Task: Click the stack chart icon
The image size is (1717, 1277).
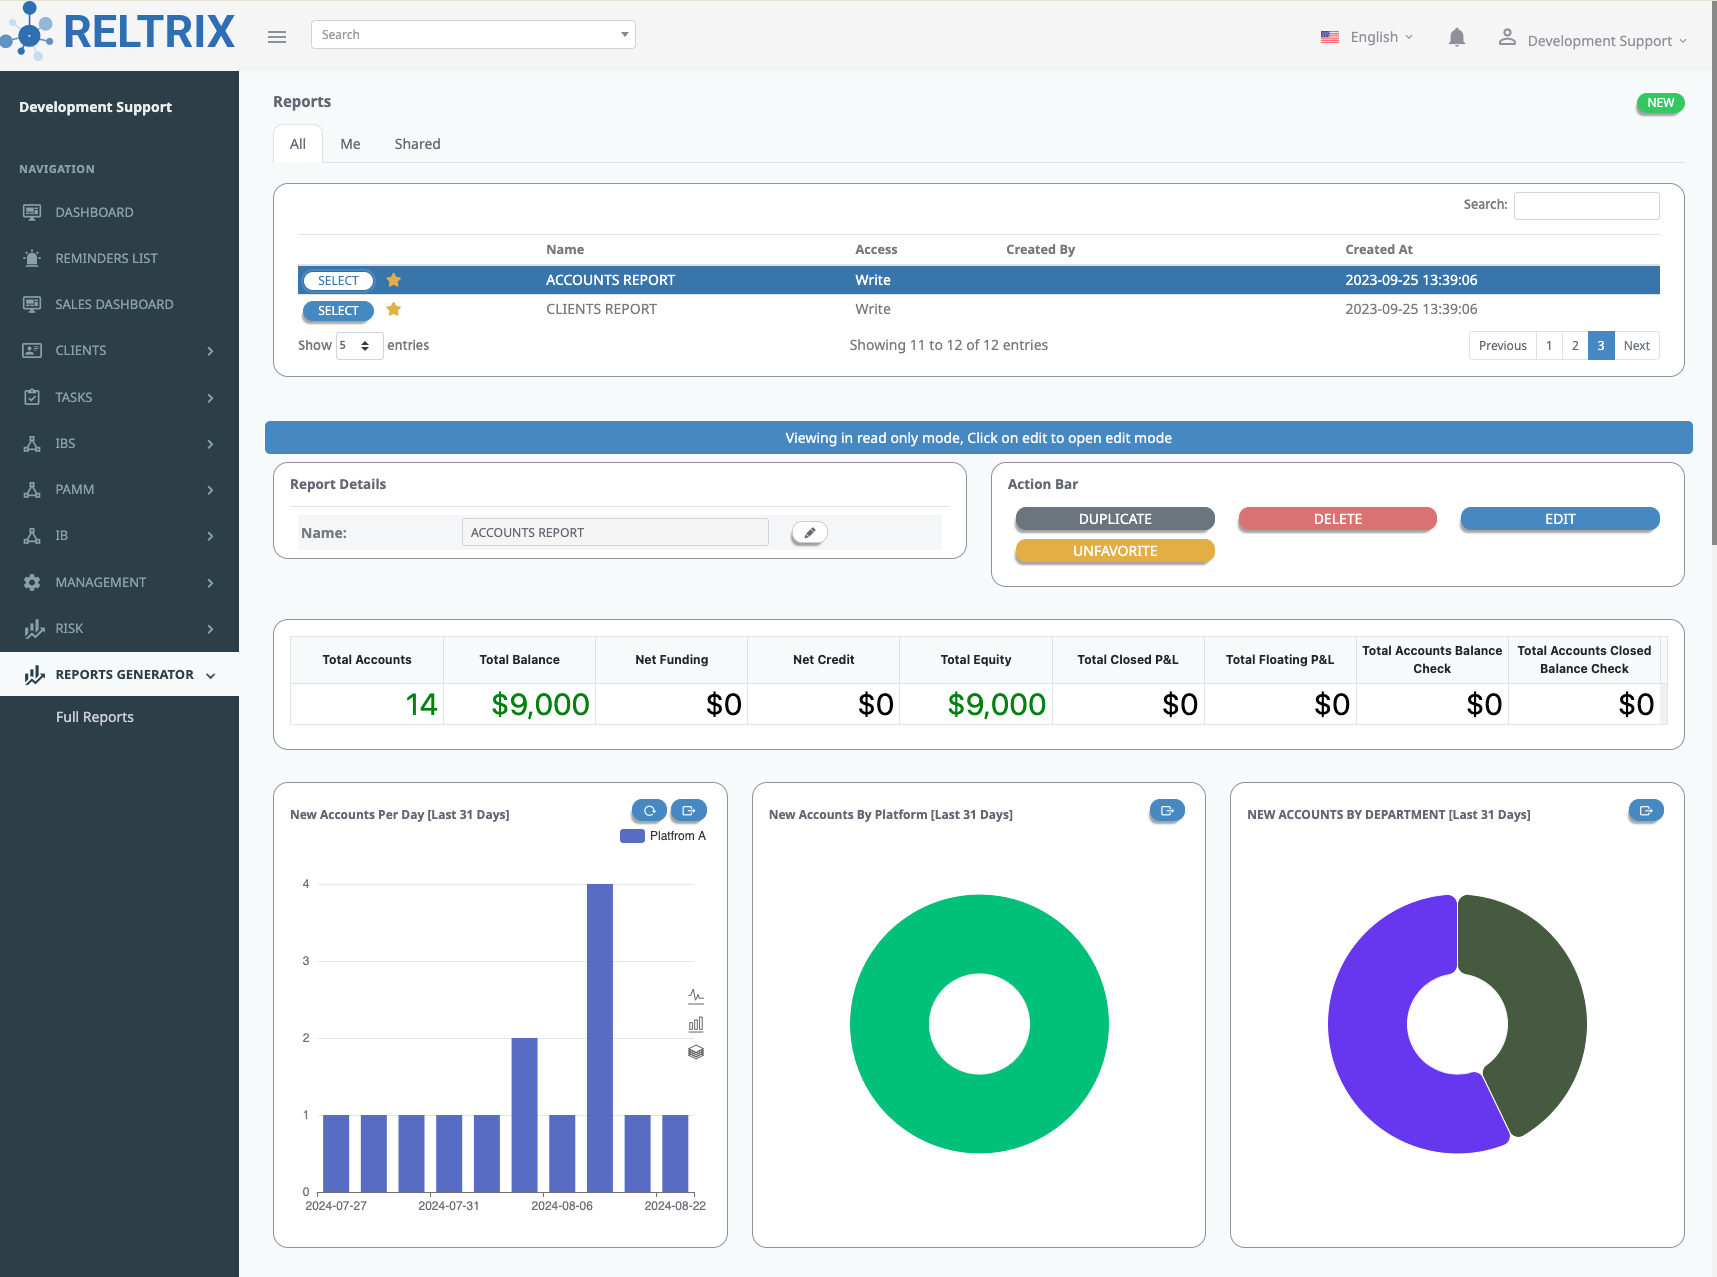Action: pos(696,1052)
